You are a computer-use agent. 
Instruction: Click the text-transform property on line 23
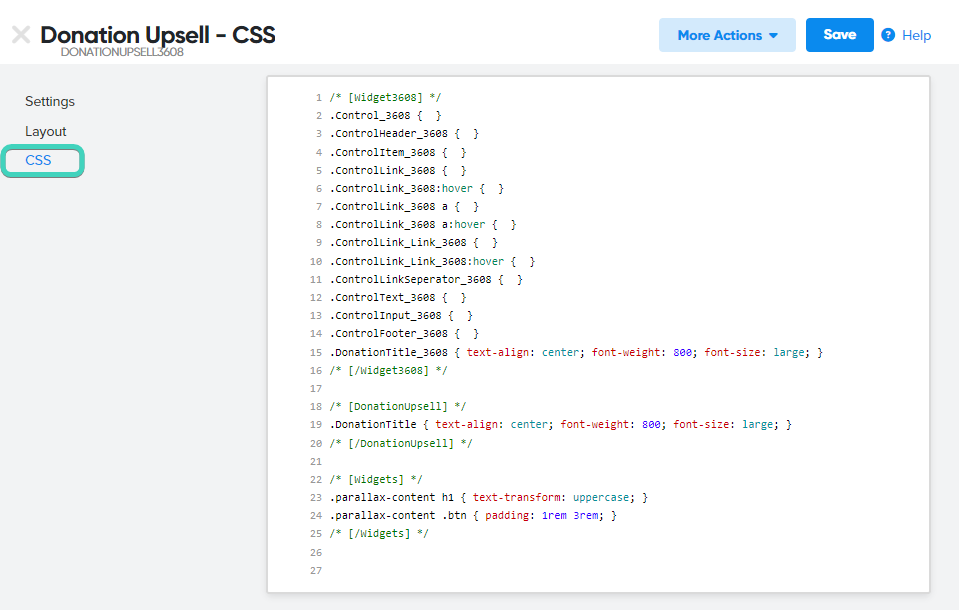(517, 497)
